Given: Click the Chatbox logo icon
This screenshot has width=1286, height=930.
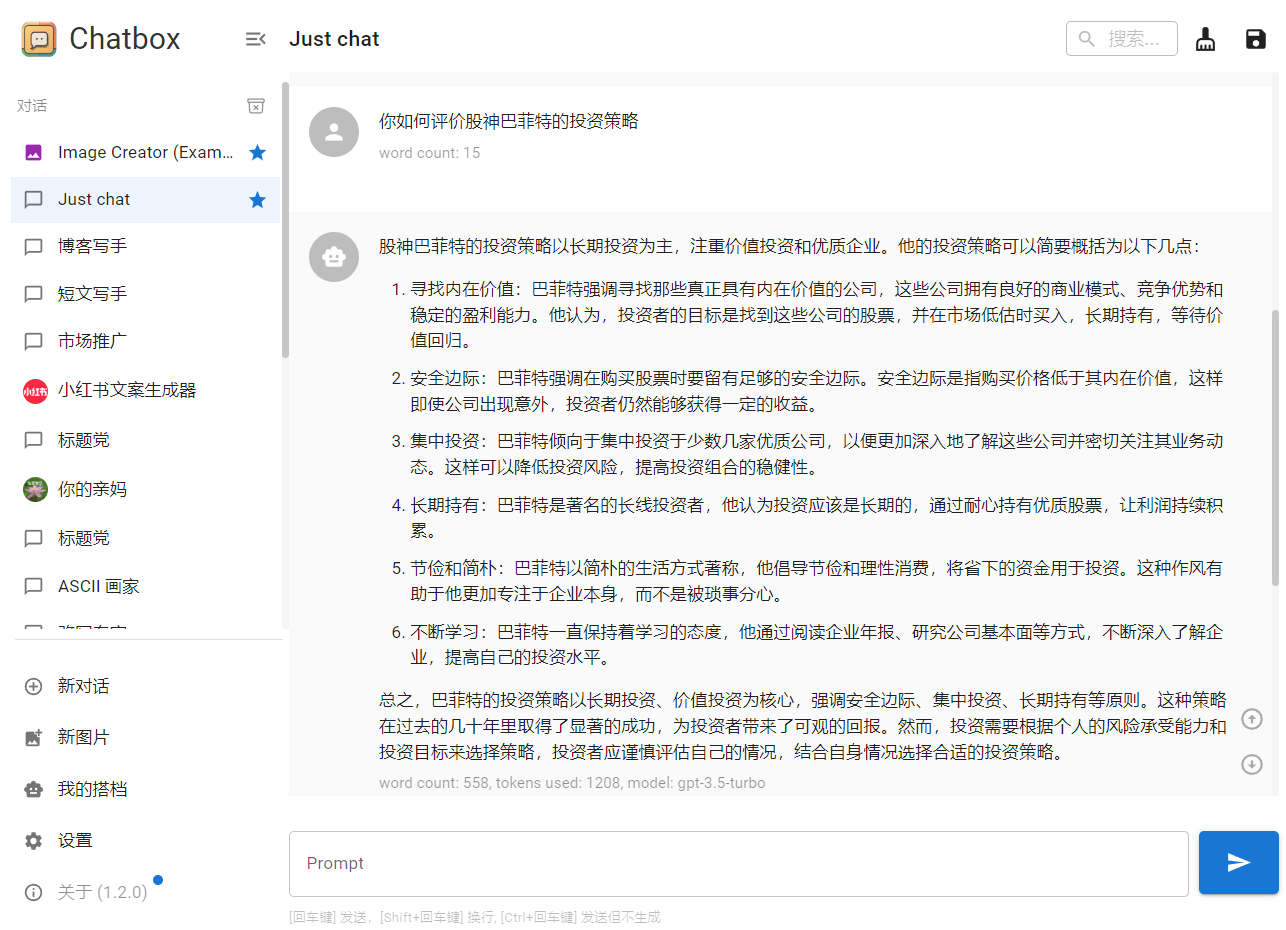Looking at the screenshot, I should click(x=39, y=39).
